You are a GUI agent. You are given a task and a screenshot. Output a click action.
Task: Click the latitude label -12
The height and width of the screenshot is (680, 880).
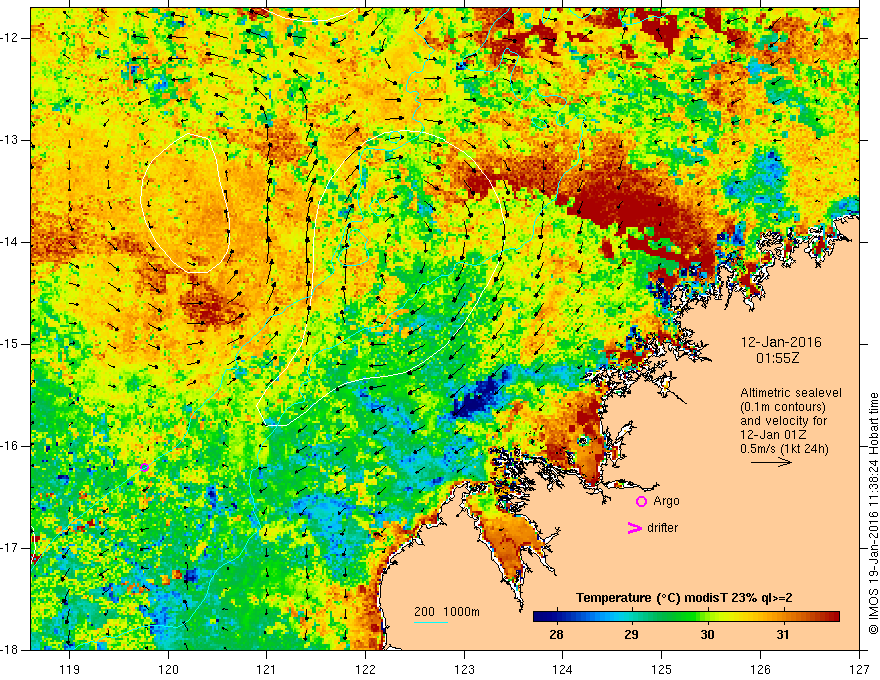(x=11, y=38)
